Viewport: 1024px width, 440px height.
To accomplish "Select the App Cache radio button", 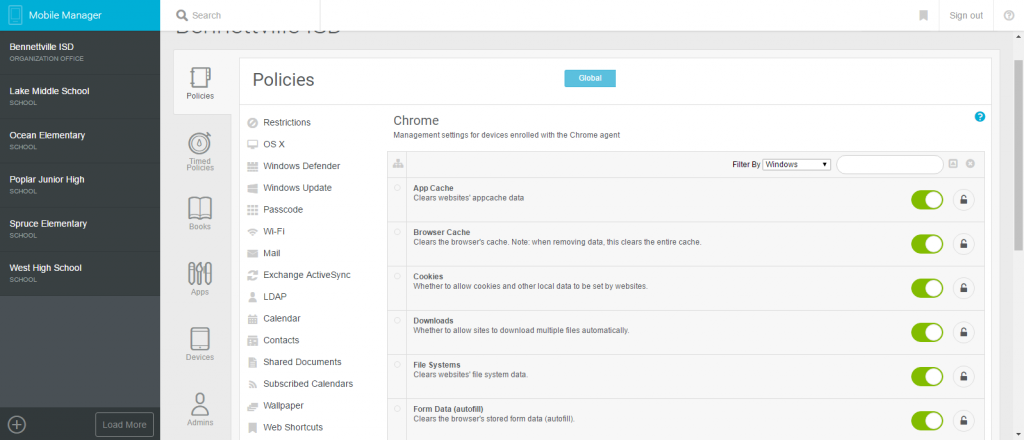I will click(x=397, y=188).
